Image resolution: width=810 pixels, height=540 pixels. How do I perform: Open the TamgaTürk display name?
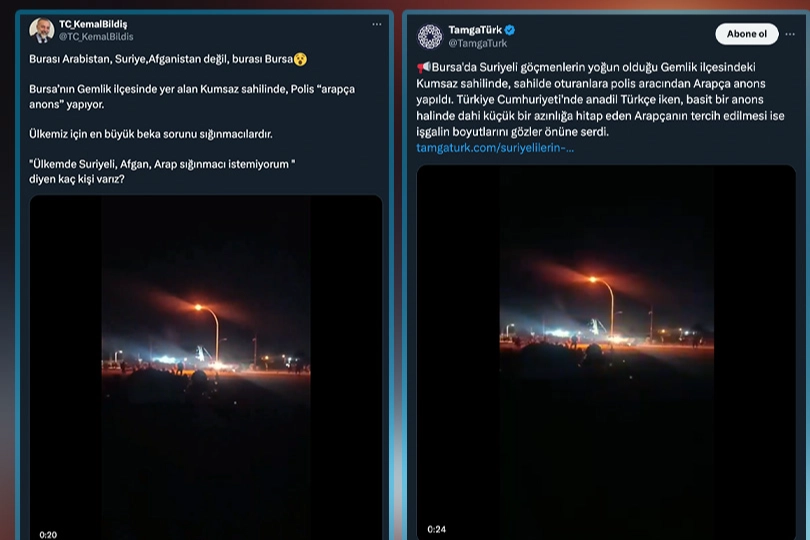click(475, 30)
